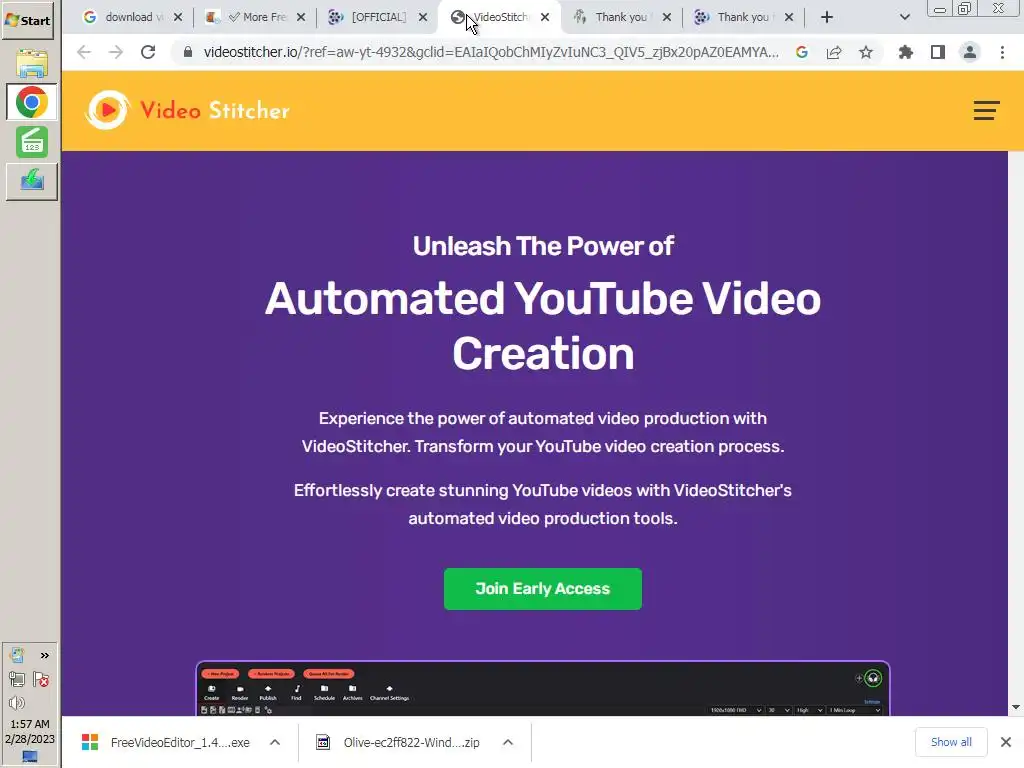
Task: Click the Show desktop icon
Action: (30, 757)
